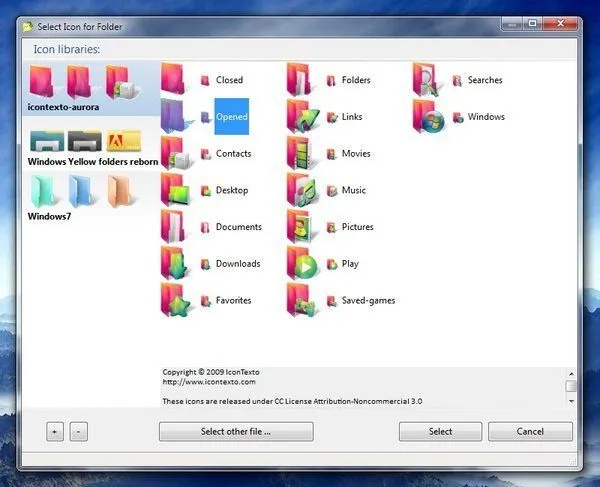Click the license text scrollbar down arrow
600x487 pixels.
[571, 401]
